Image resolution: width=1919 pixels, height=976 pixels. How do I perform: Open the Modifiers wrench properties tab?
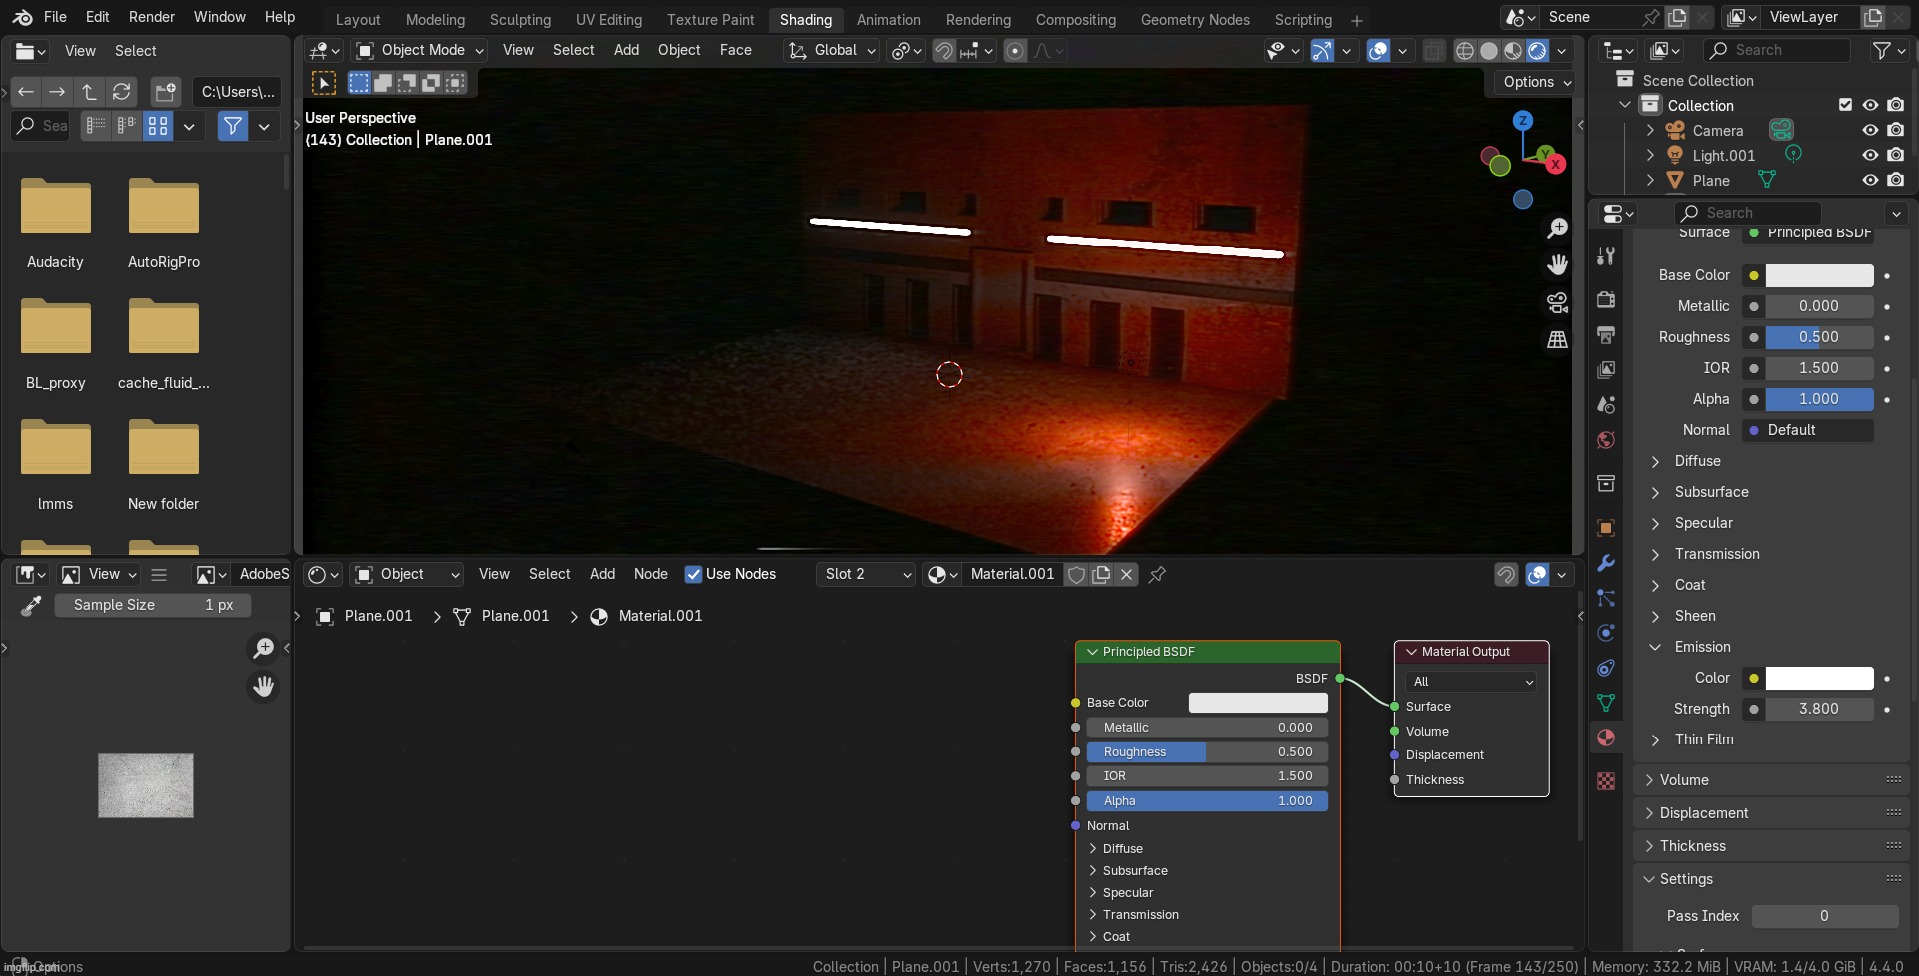tap(1606, 563)
